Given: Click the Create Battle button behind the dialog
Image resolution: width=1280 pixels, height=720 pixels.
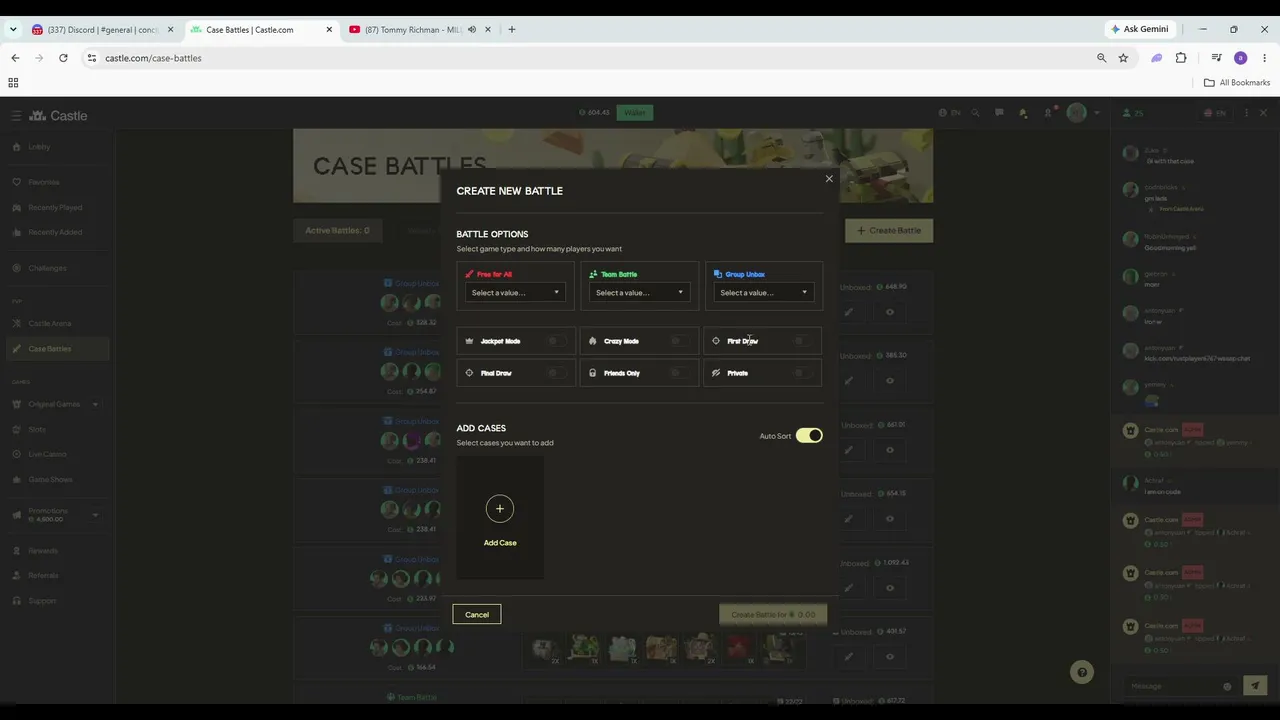Looking at the screenshot, I should (x=889, y=231).
